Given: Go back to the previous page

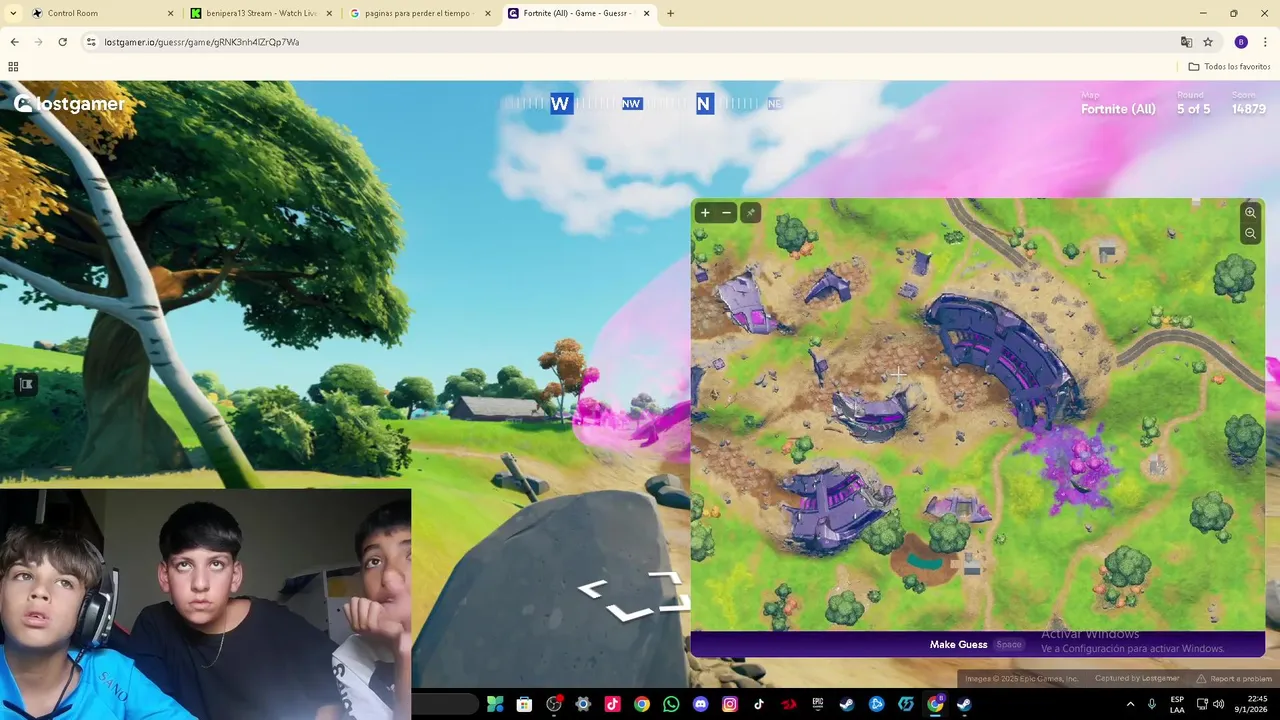Looking at the screenshot, I should coord(14,42).
